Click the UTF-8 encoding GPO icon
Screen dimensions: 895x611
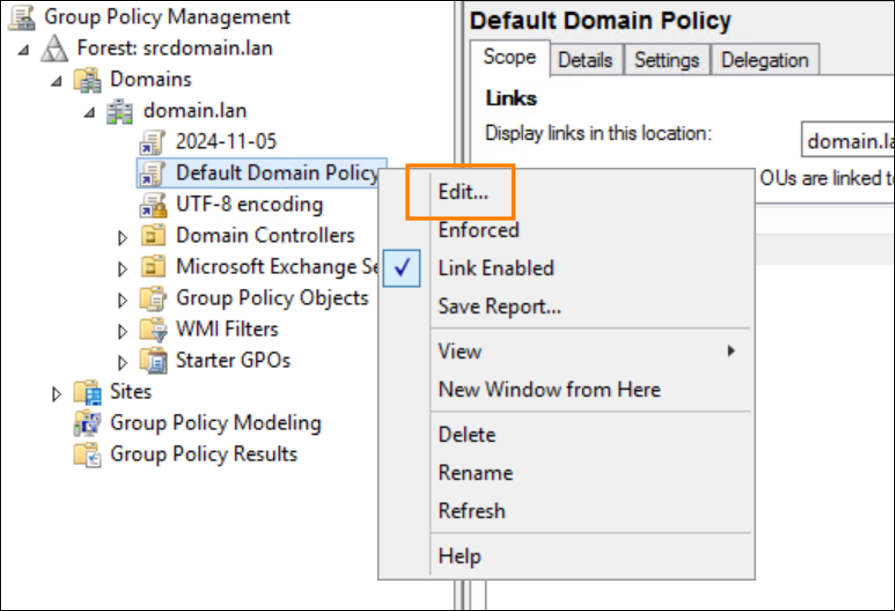click(x=154, y=205)
